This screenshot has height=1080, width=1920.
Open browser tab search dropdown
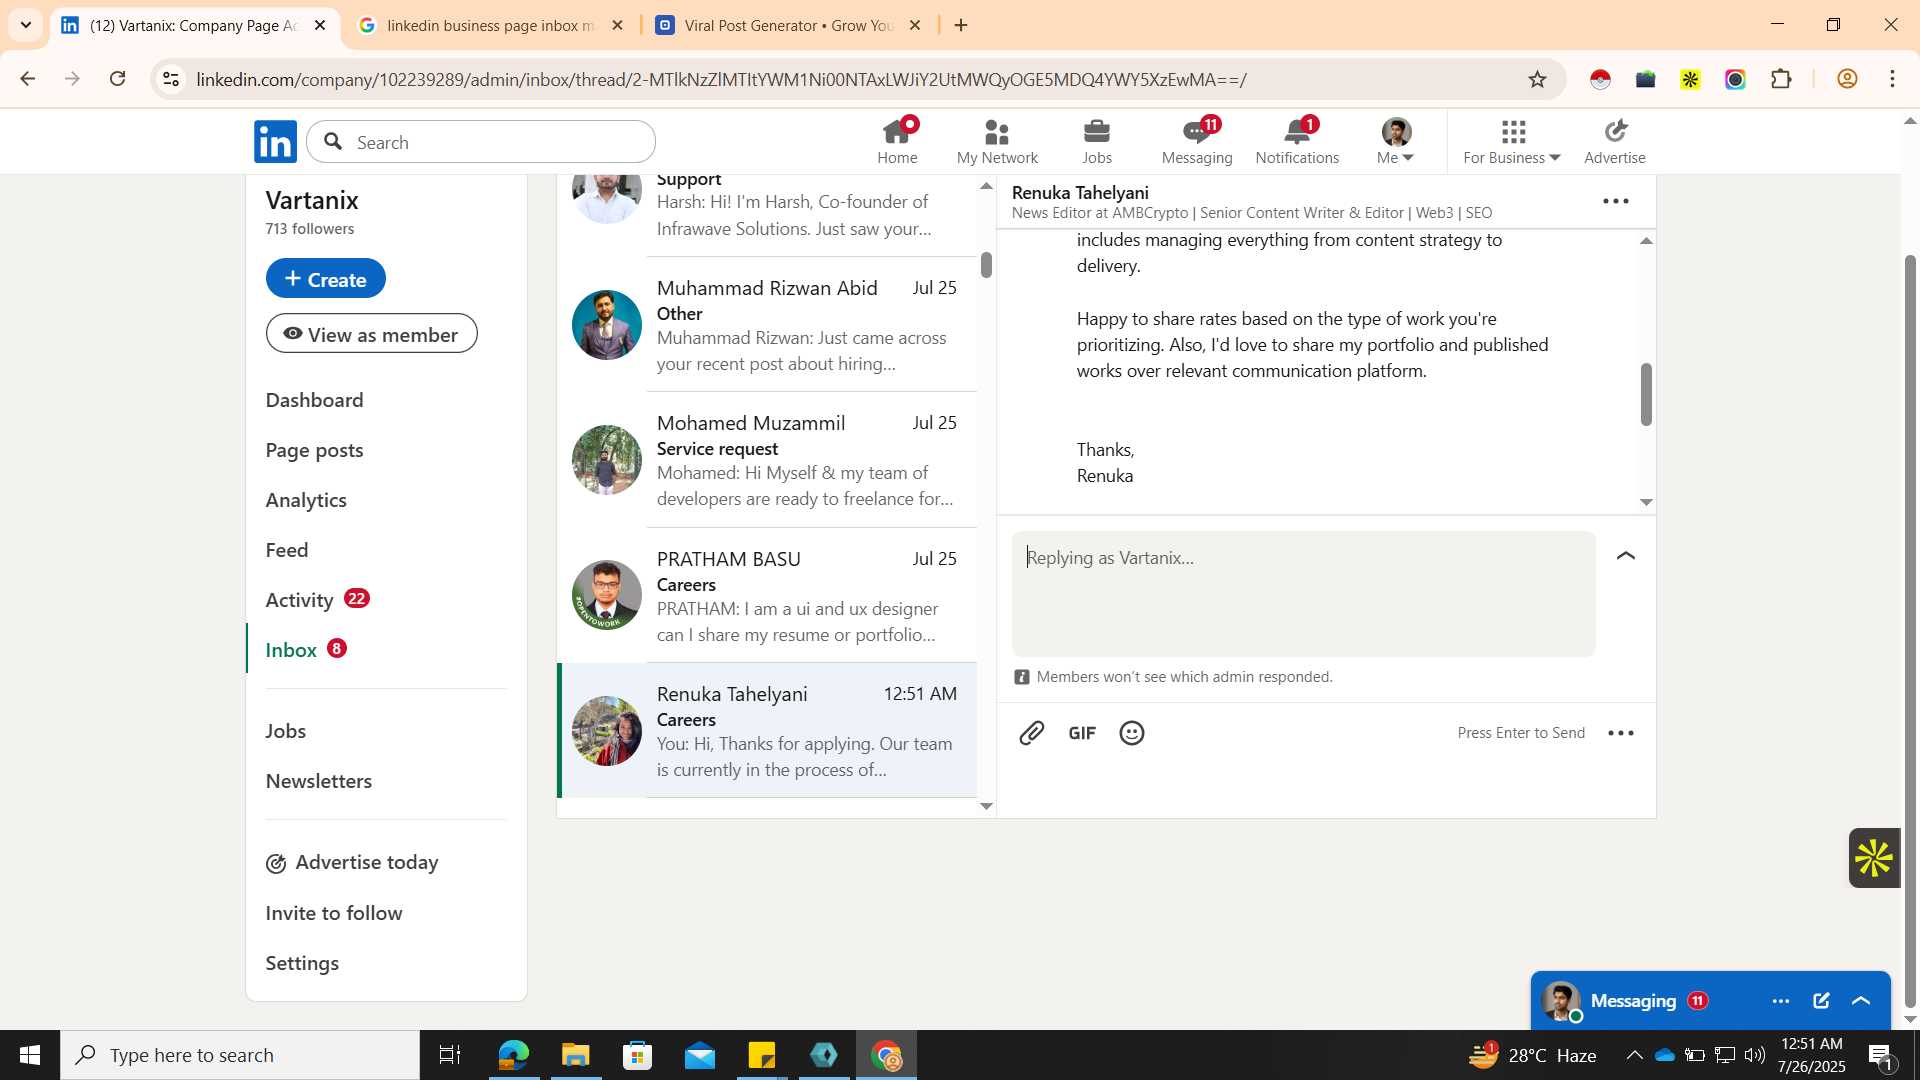26,25
